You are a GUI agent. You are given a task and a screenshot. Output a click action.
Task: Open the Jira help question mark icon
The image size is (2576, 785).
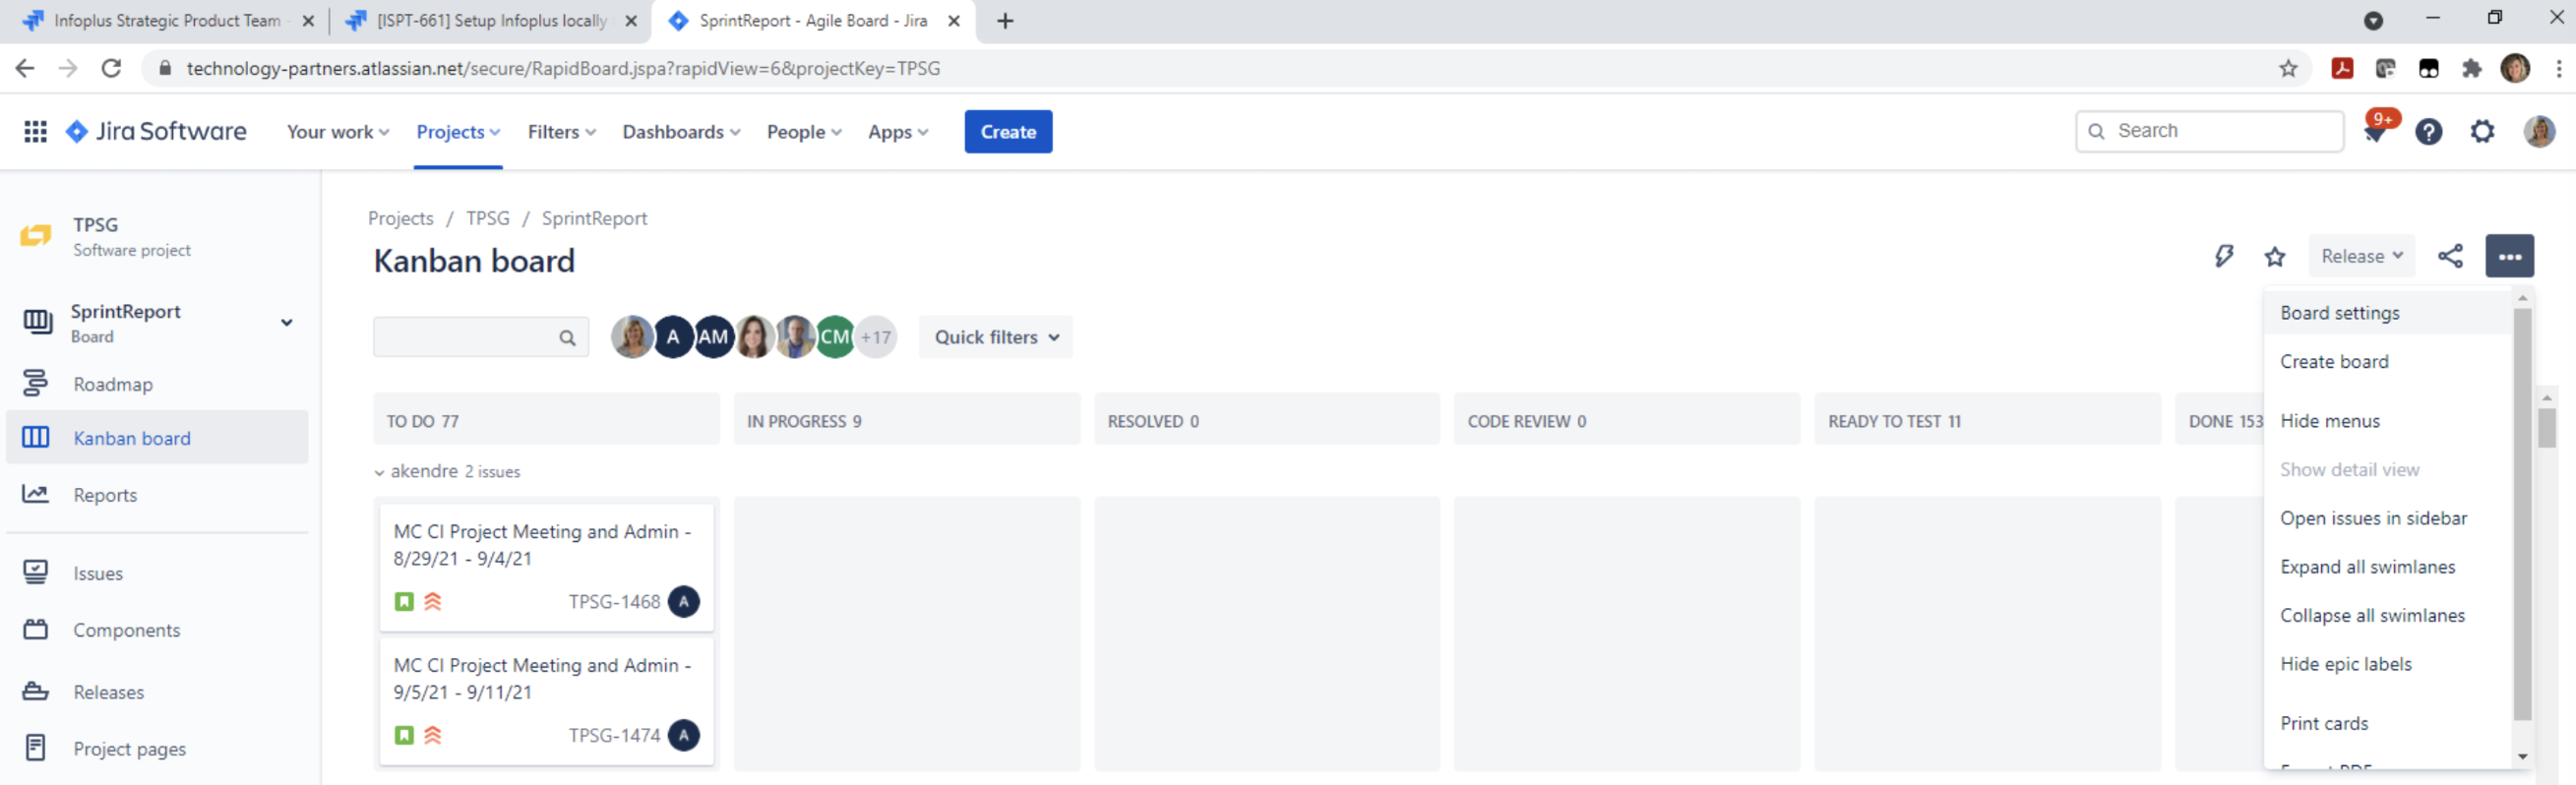coord(2428,131)
